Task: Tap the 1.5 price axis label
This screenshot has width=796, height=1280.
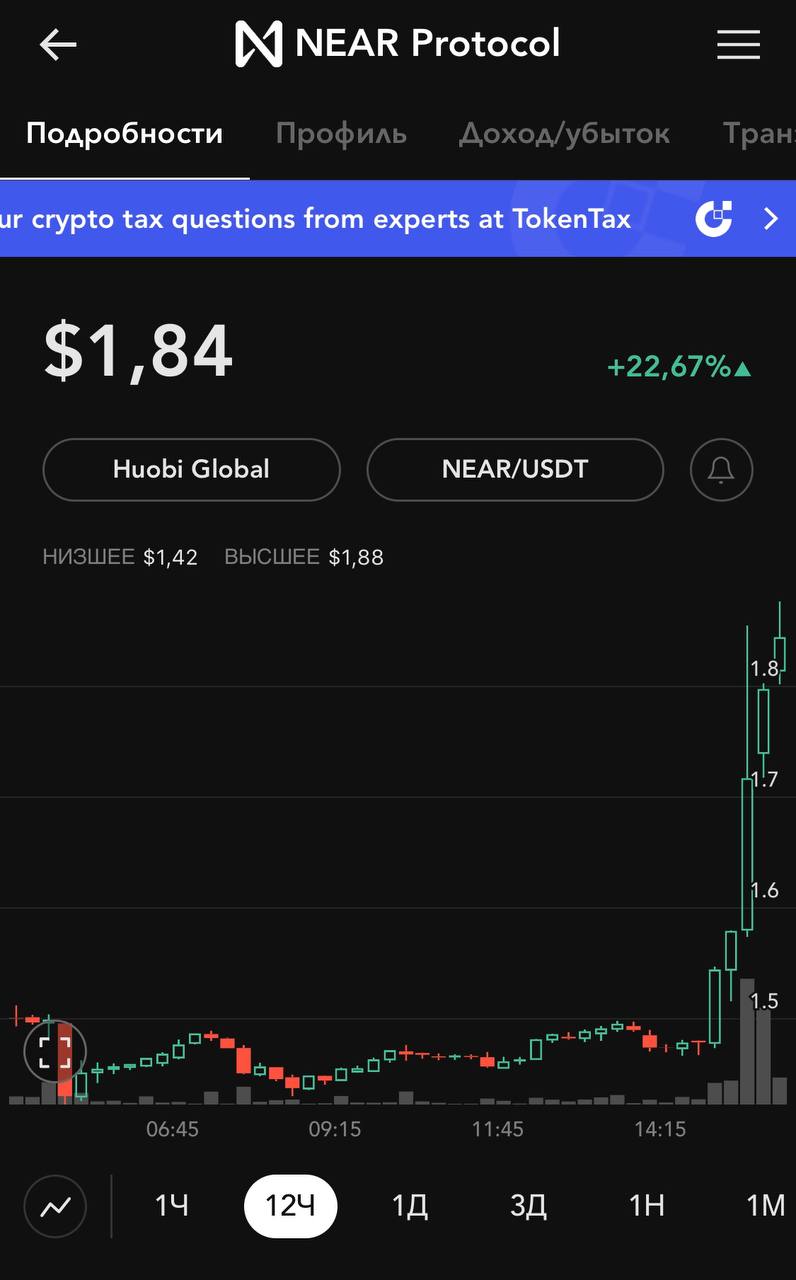Action: (764, 1001)
